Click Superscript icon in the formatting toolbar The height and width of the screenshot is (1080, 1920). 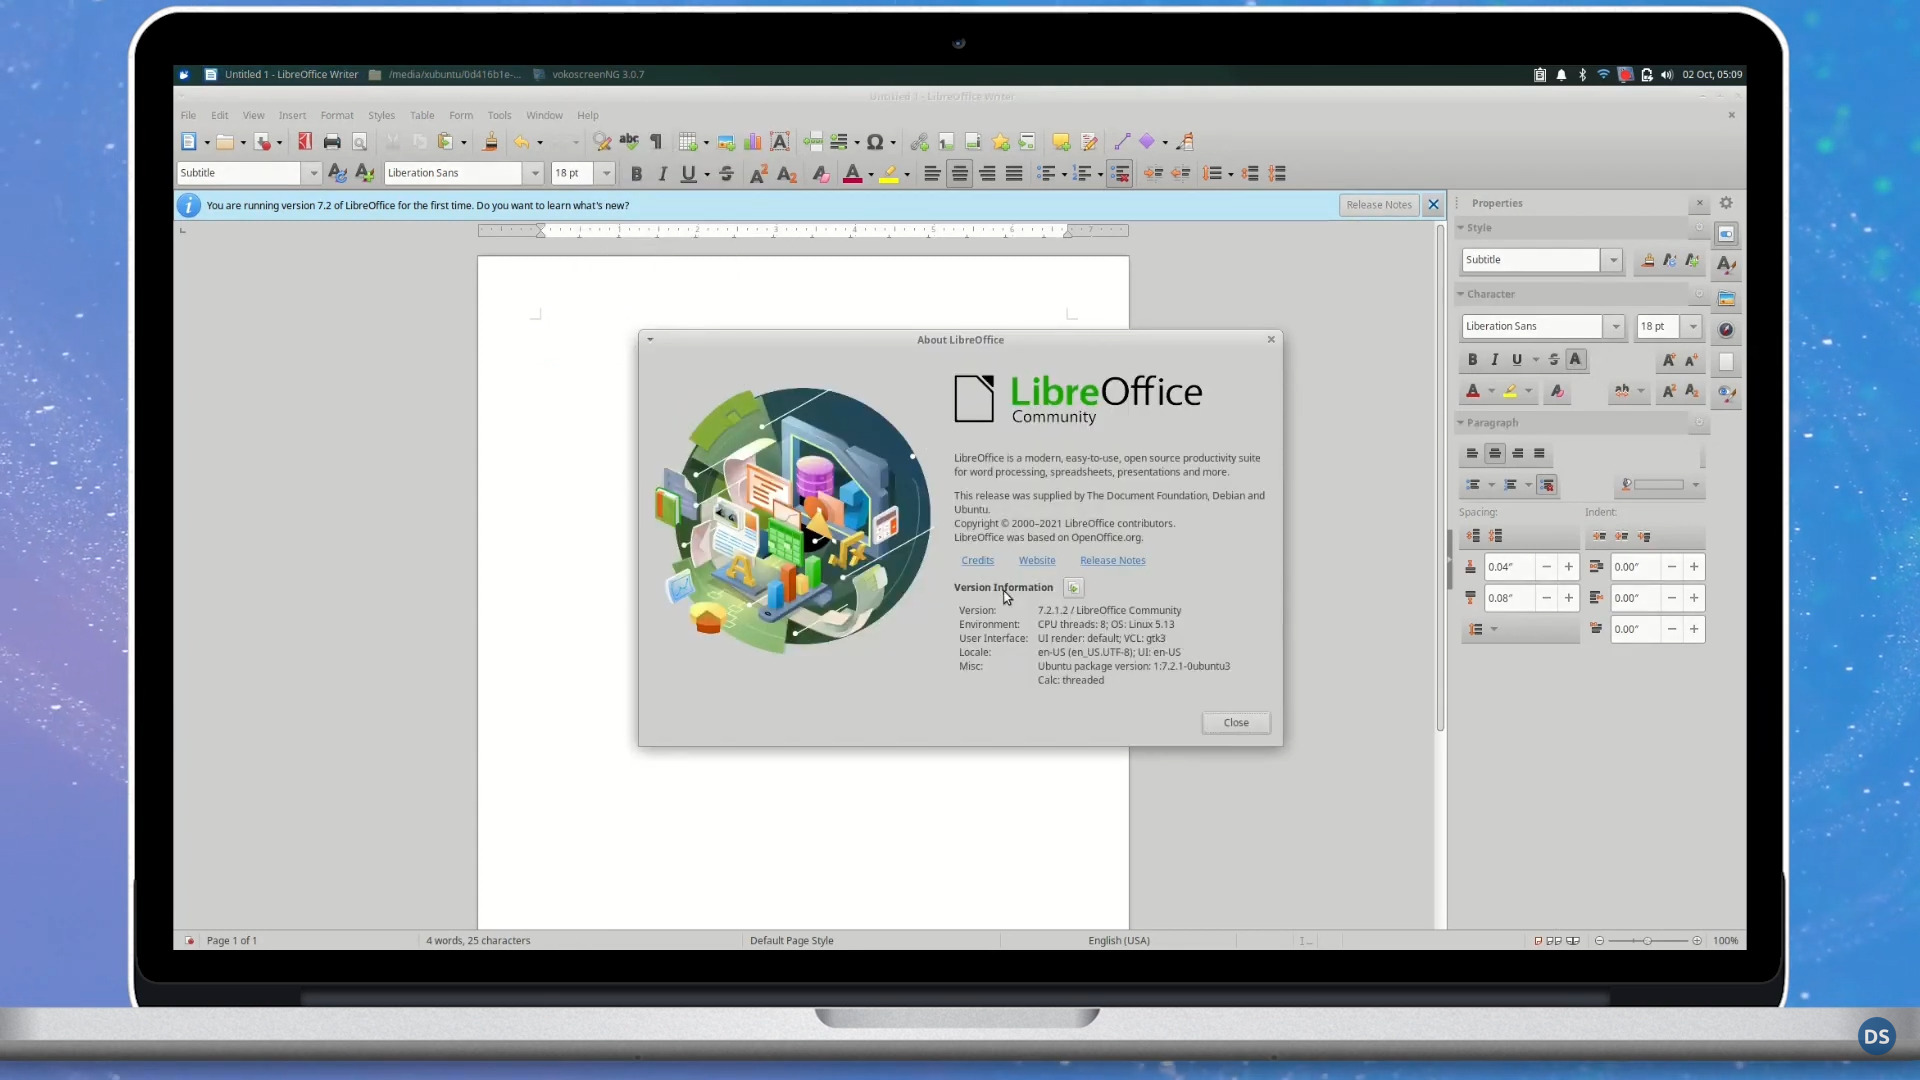click(759, 174)
